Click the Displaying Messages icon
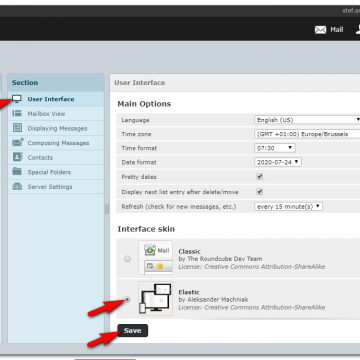The height and width of the screenshot is (360, 360). point(17,128)
